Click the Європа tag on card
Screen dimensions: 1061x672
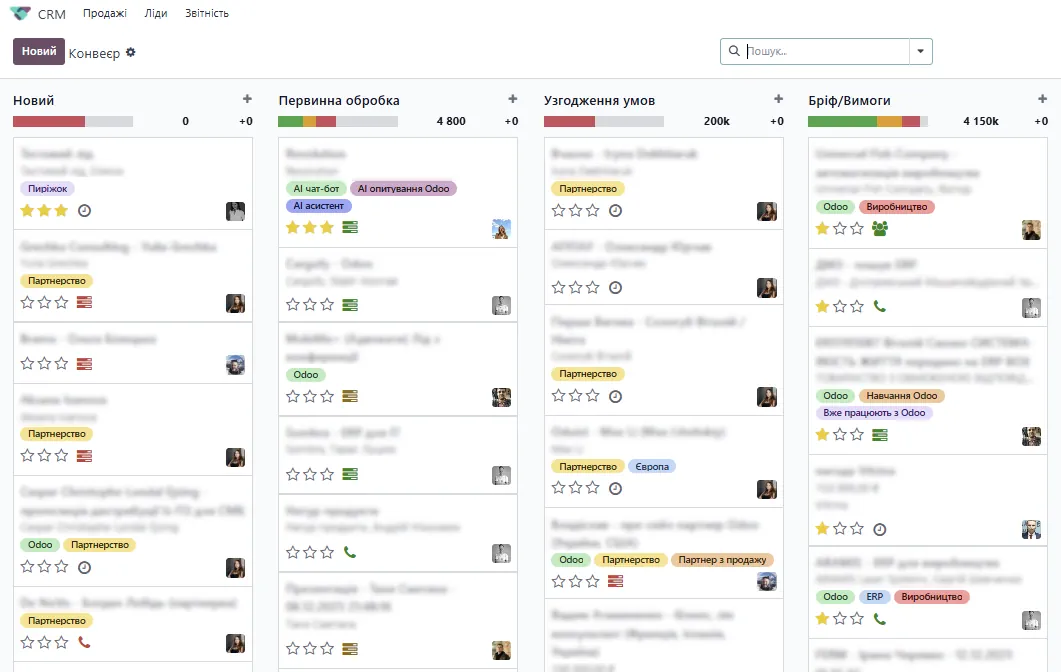pos(652,467)
